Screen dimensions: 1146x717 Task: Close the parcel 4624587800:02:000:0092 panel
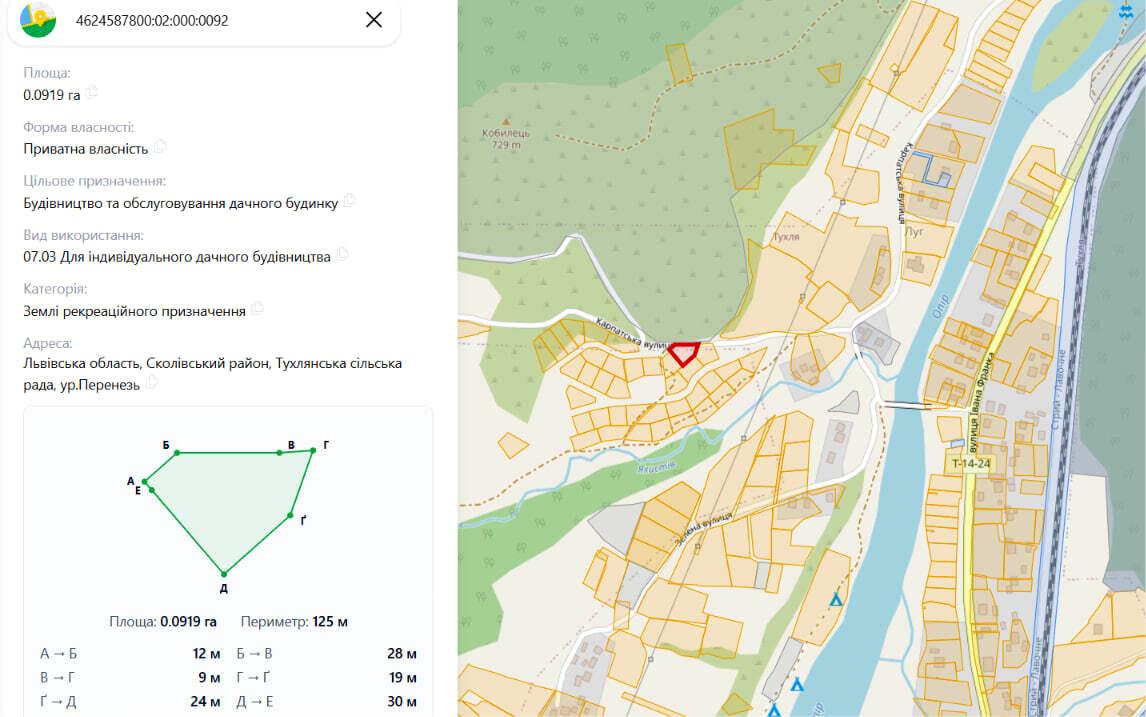point(373,20)
